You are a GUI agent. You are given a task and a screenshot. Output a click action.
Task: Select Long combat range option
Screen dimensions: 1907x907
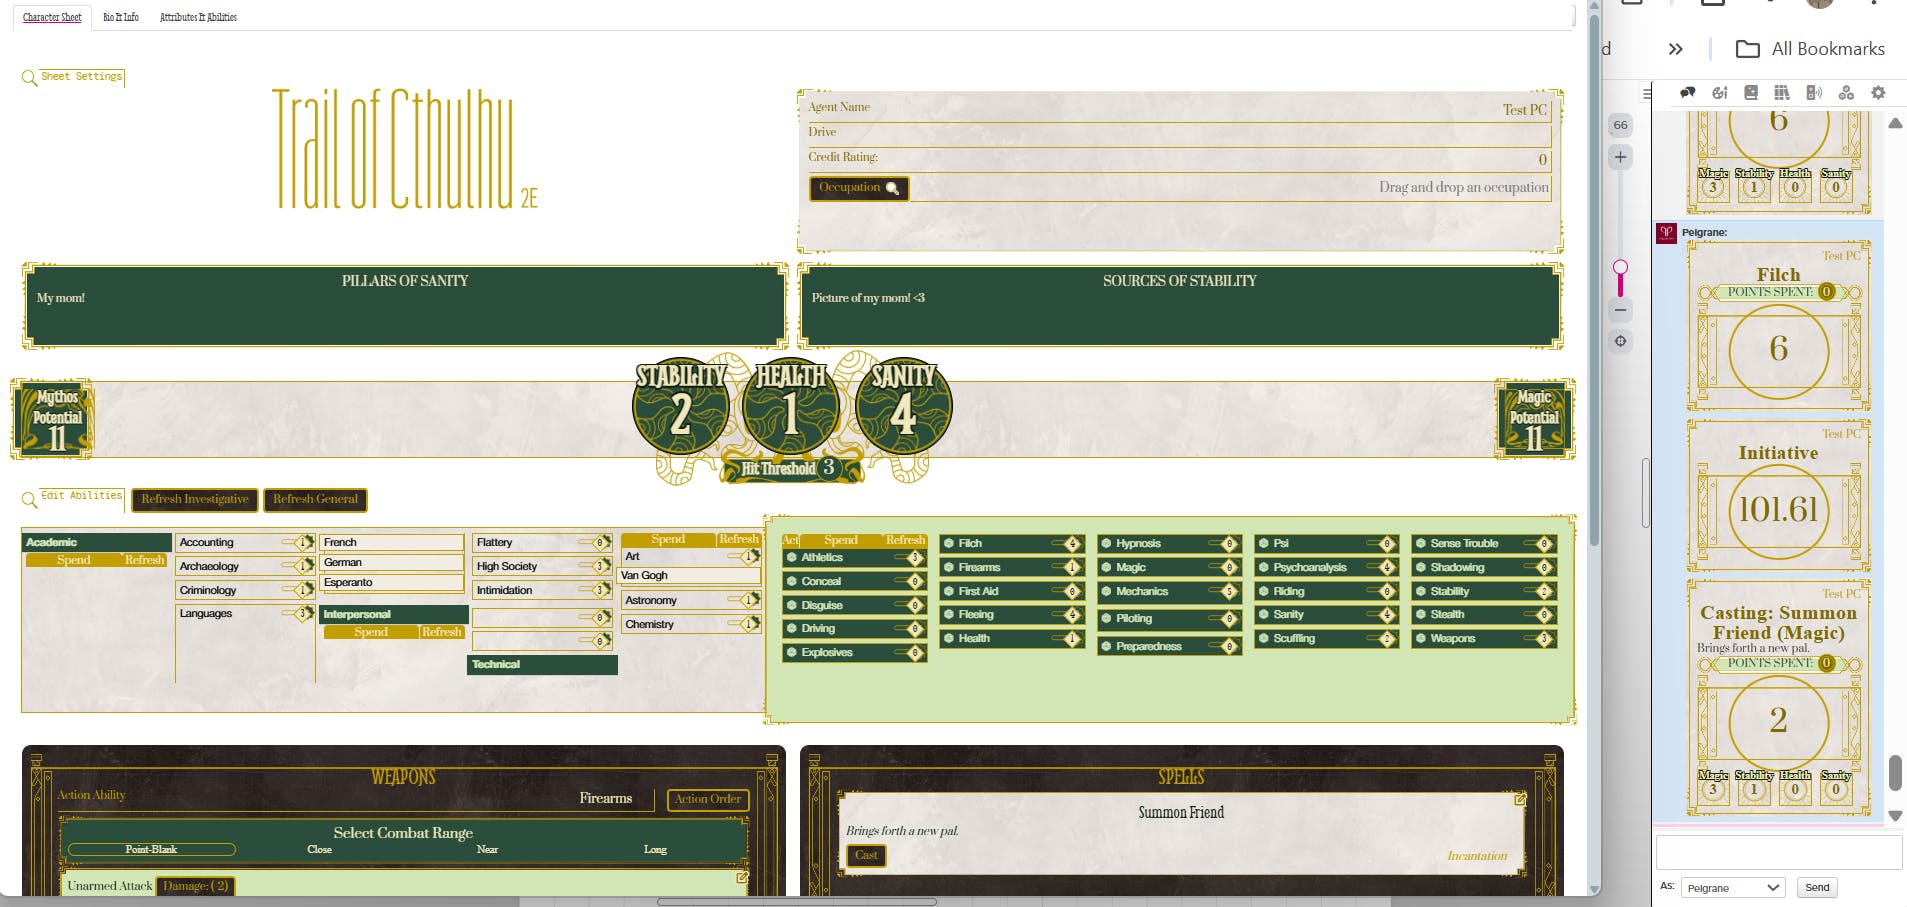(x=655, y=850)
